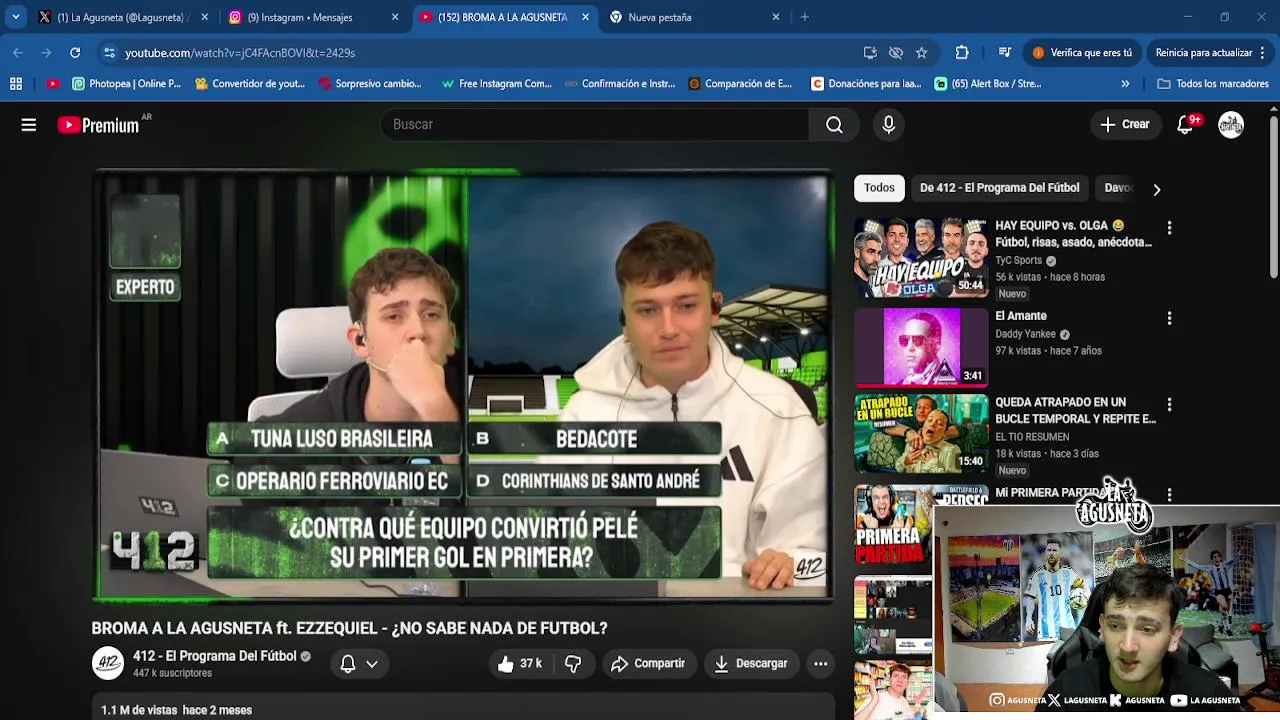The height and width of the screenshot is (720, 1280).
Task: Open the Free Instagram Com... bookmark
Action: pyautogui.click(x=496, y=84)
